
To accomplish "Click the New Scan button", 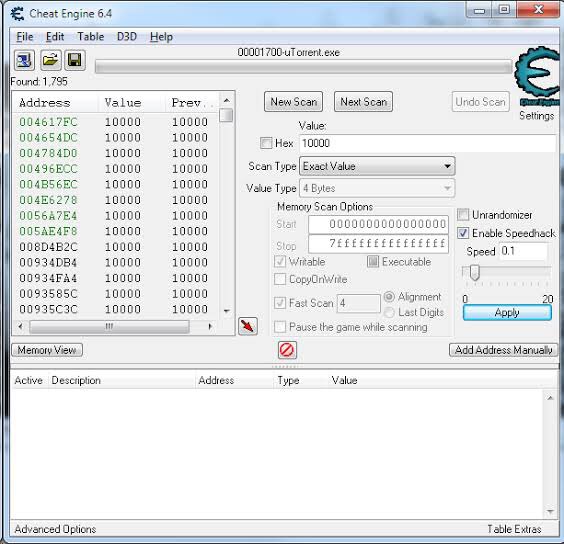I will pos(294,102).
